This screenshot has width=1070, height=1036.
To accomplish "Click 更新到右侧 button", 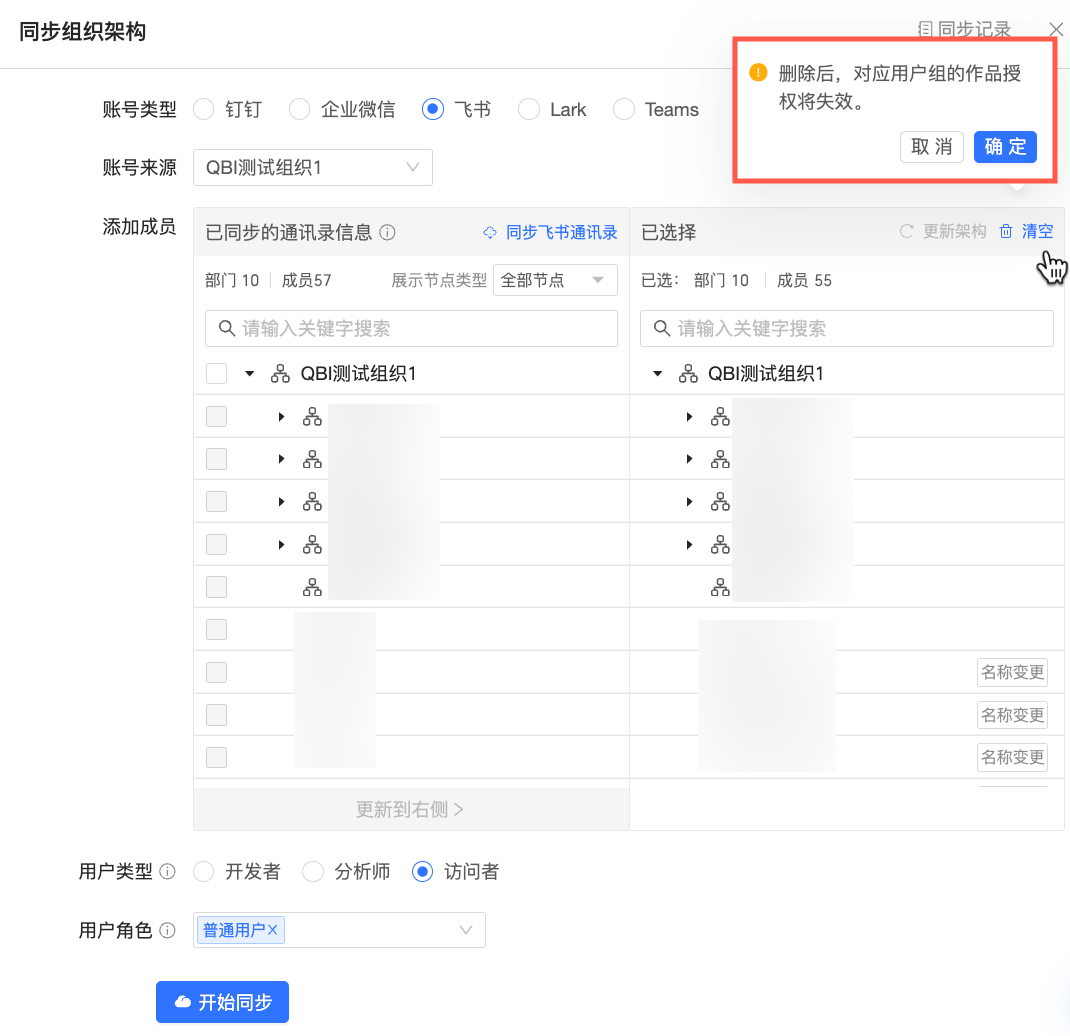I will coord(411,809).
